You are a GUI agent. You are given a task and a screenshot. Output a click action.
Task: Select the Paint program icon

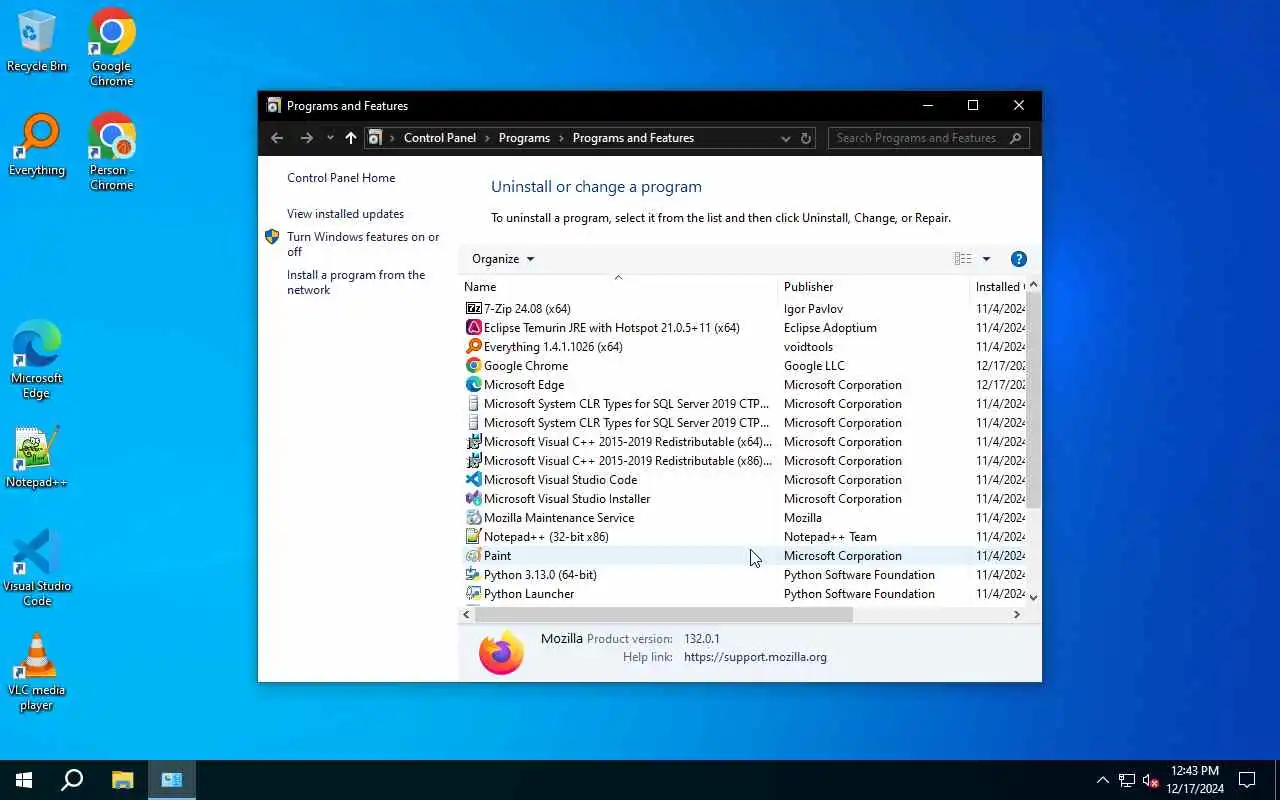pos(474,556)
